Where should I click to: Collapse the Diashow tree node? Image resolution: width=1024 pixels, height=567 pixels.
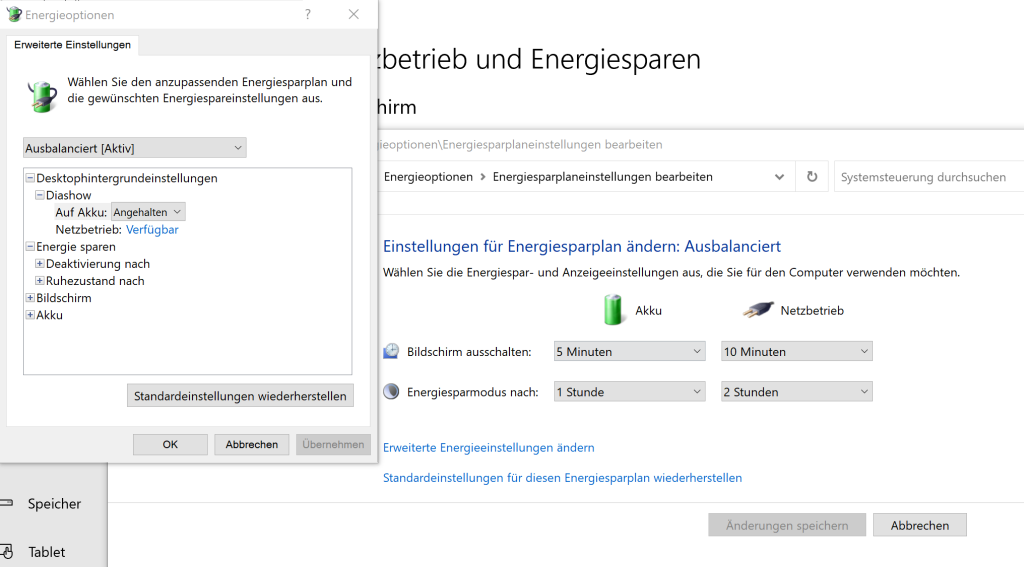(39, 195)
